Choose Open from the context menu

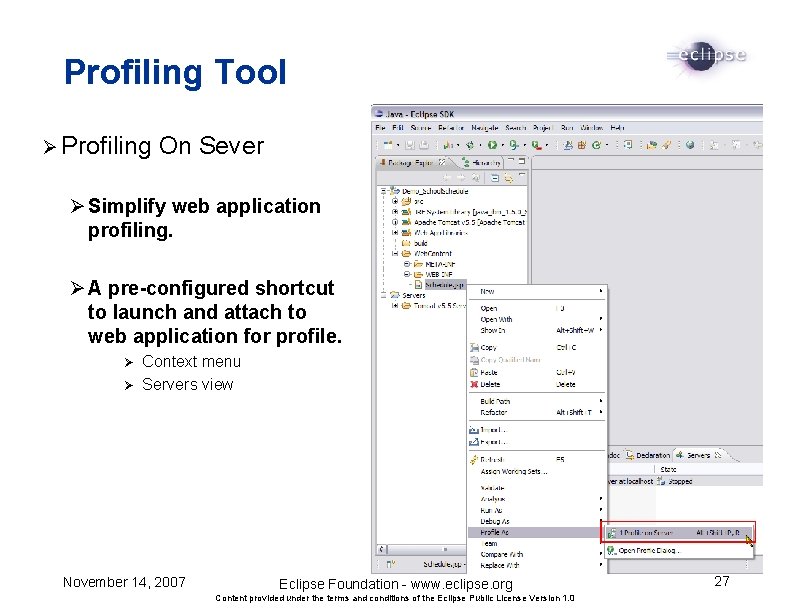tap(537, 308)
